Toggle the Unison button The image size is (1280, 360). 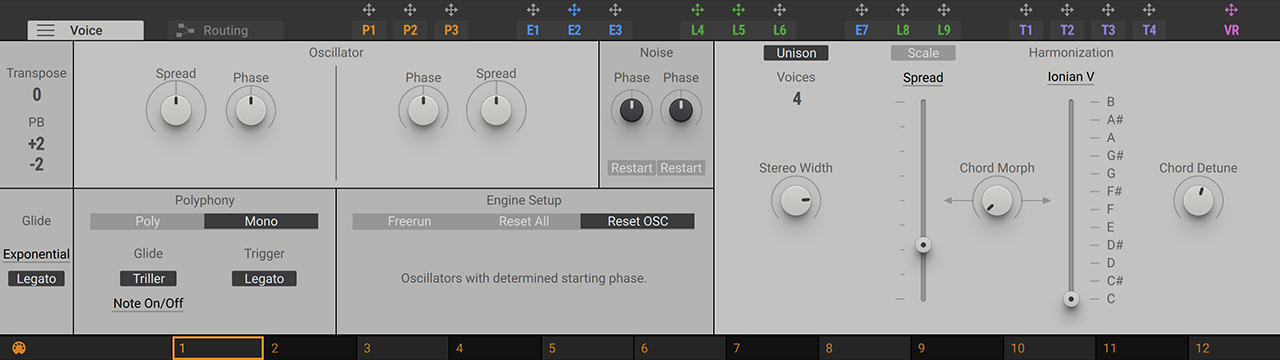[796, 53]
